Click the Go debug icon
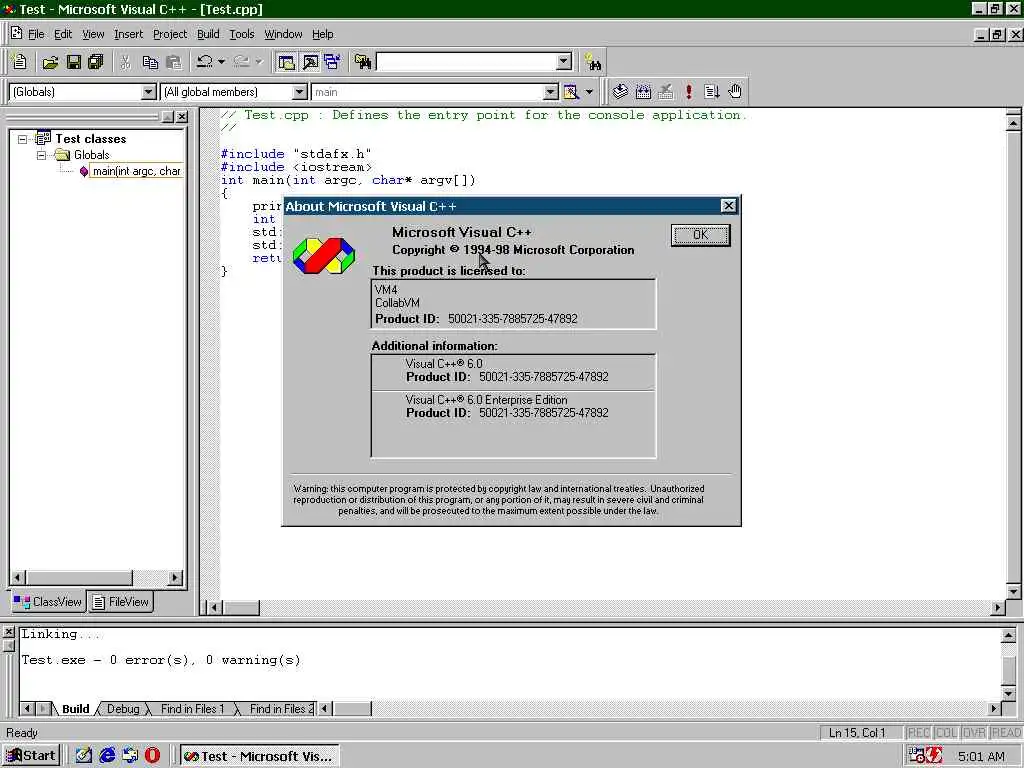 pyautogui.click(x=712, y=92)
